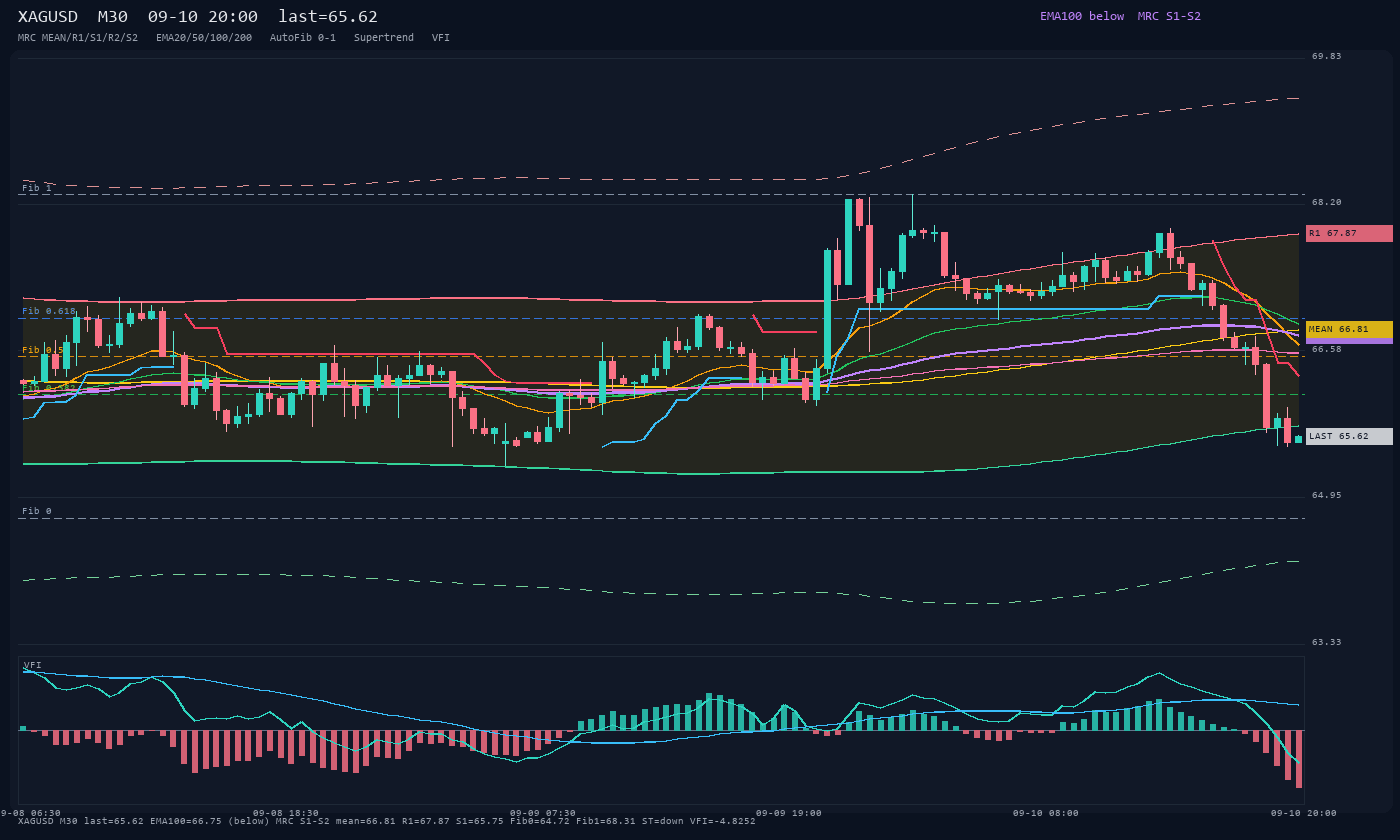Screen dimensions: 1400x840
Task: Select the 09-08 06:30 time axis label
Action: (31, 813)
